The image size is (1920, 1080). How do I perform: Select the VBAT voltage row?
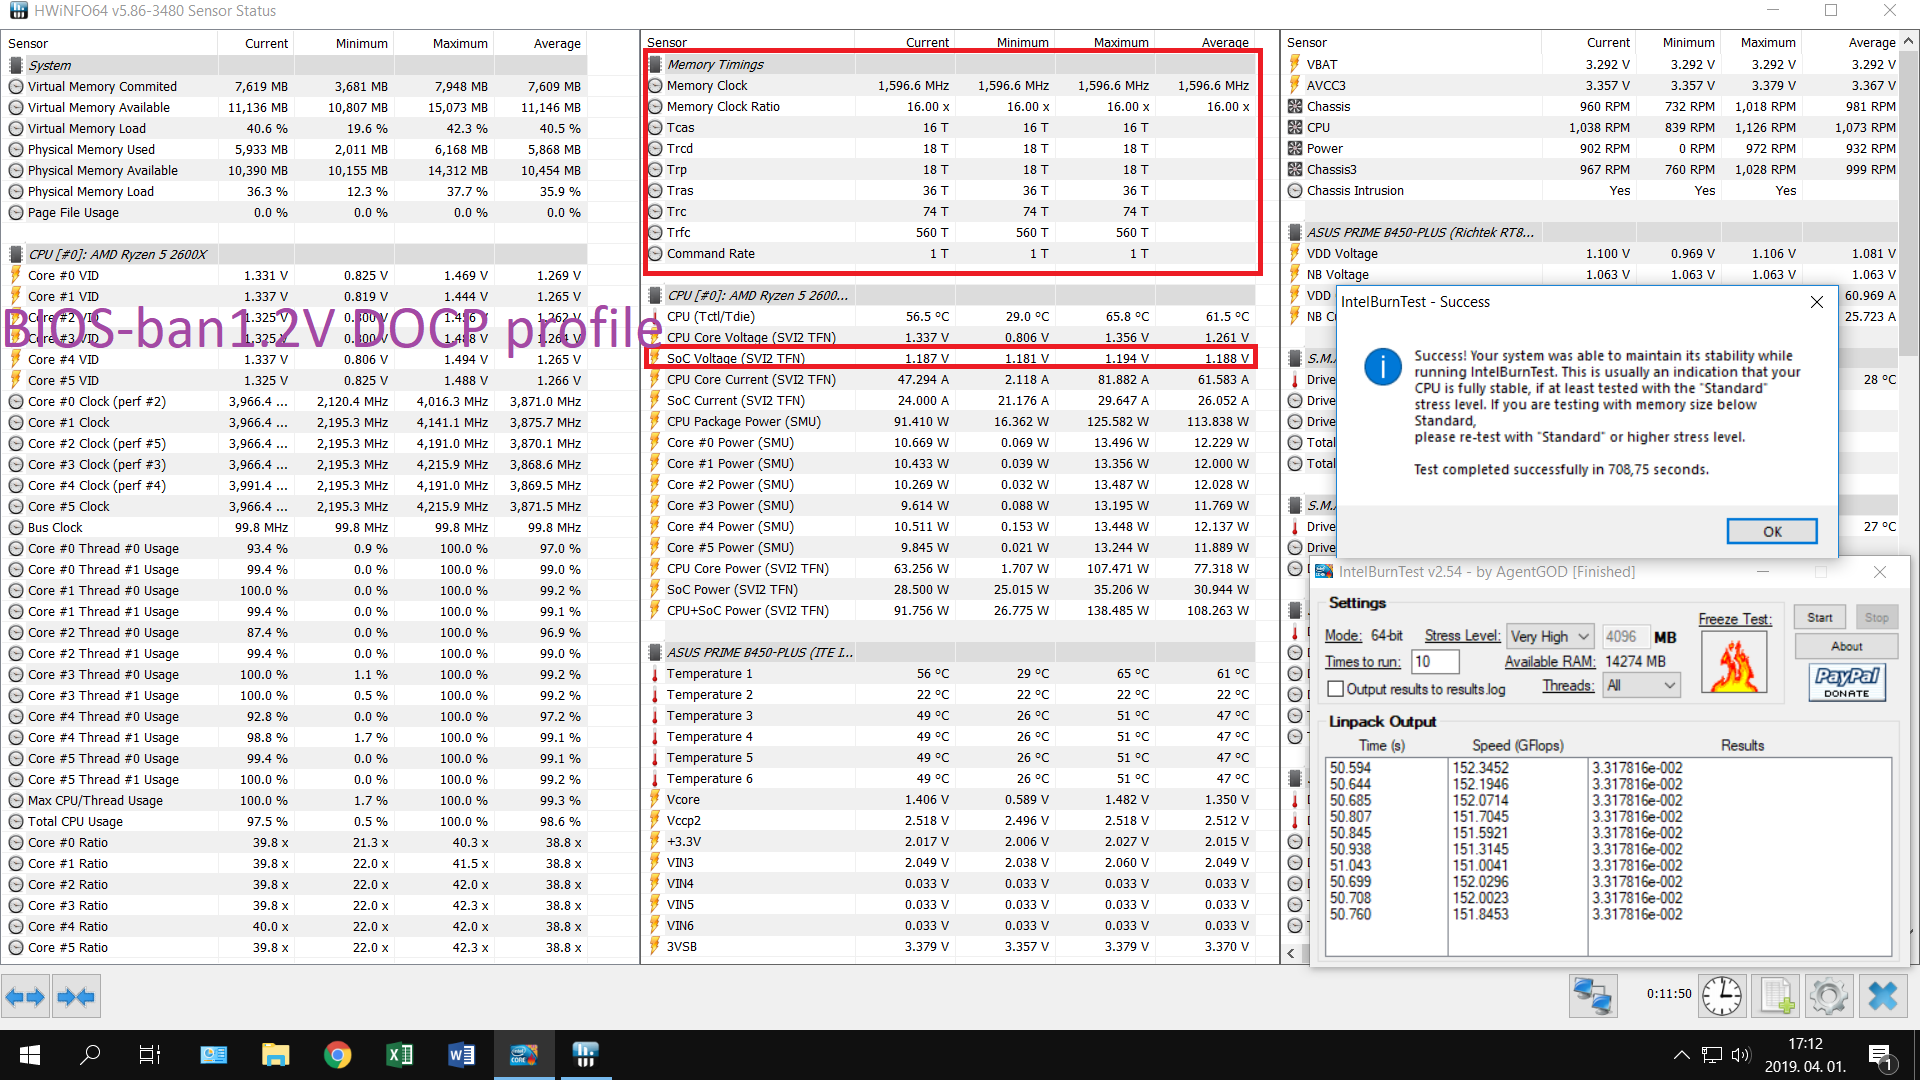[1592, 65]
